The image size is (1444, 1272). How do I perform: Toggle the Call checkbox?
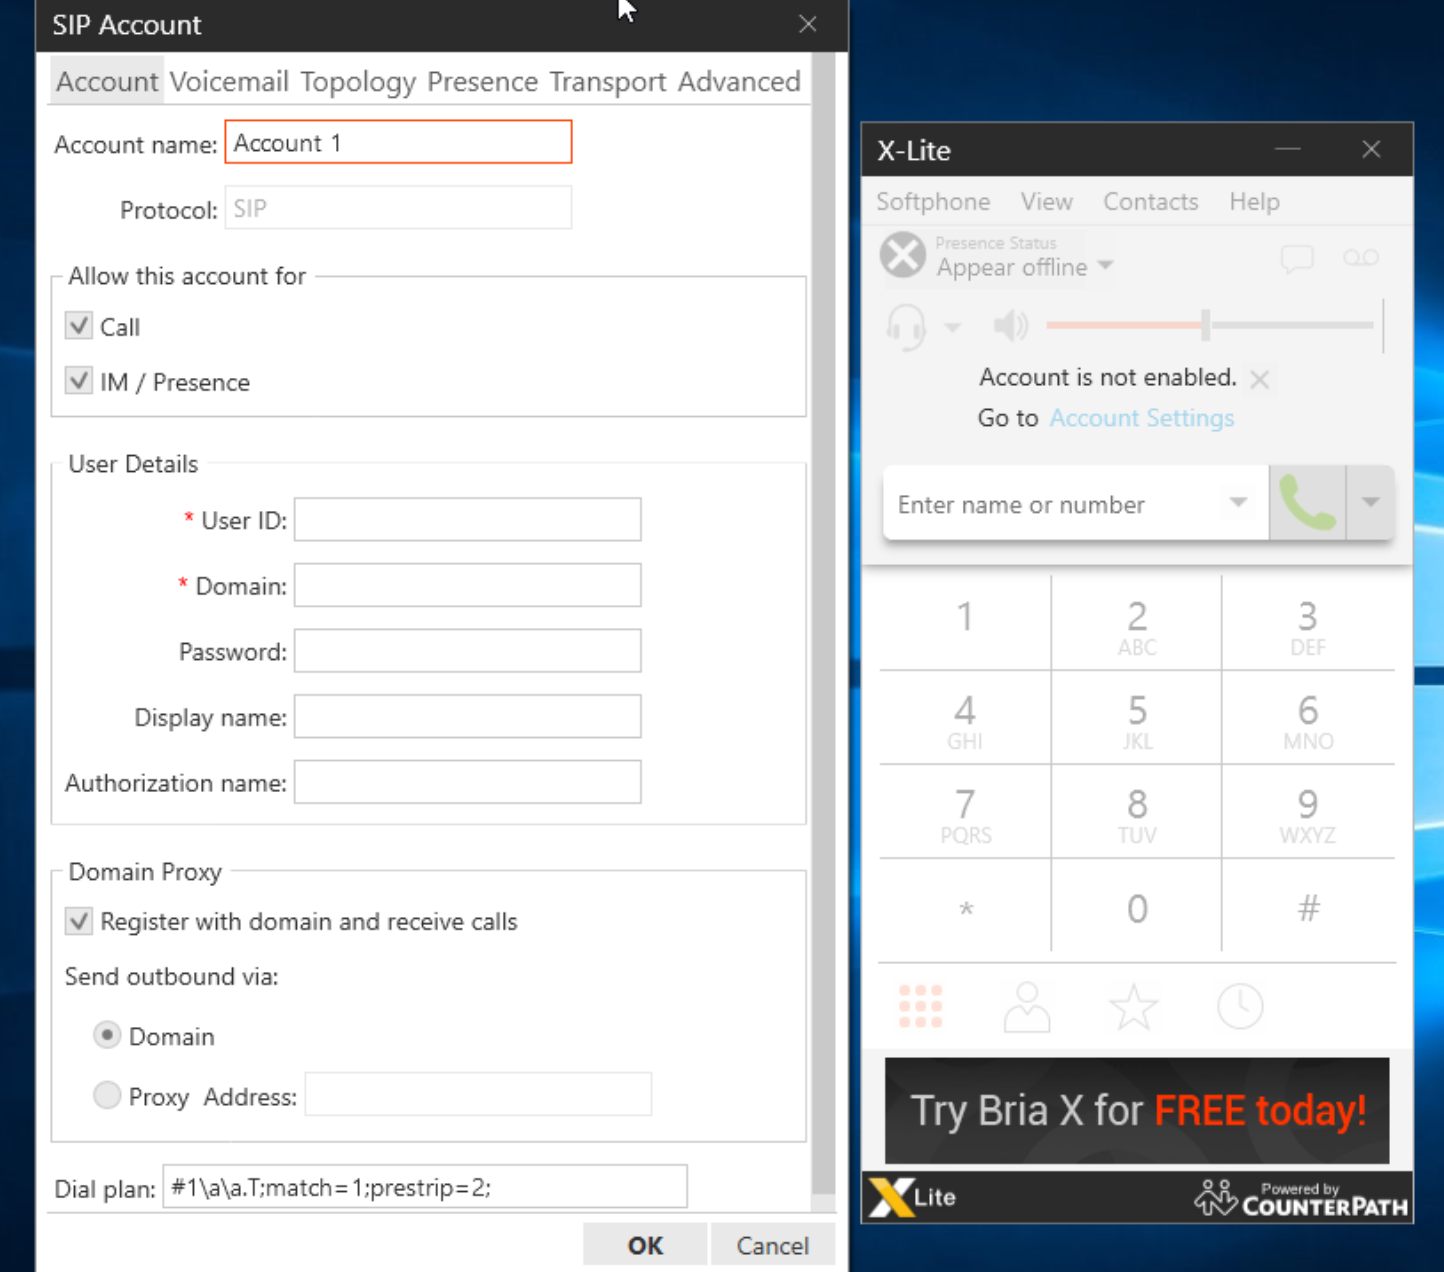pos(79,326)
